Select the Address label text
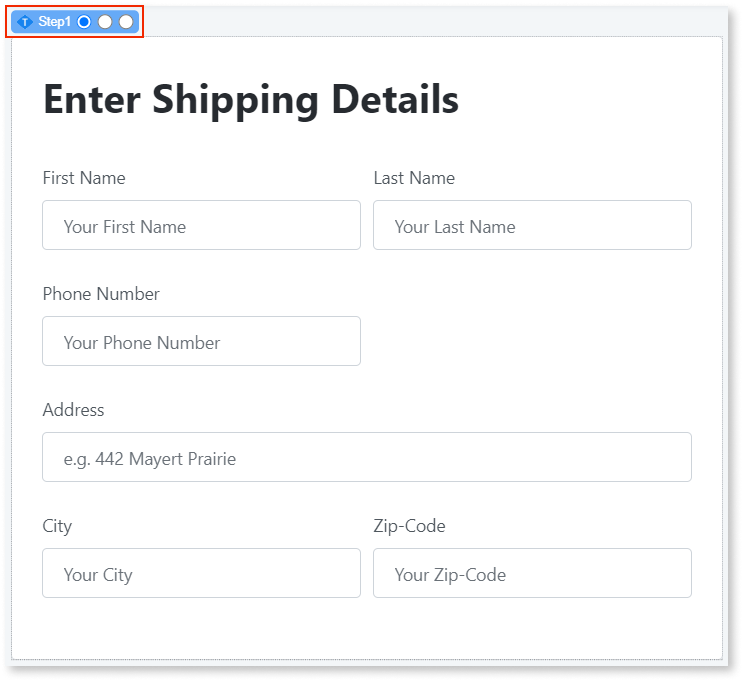743x681 pixels. point(73,410)
